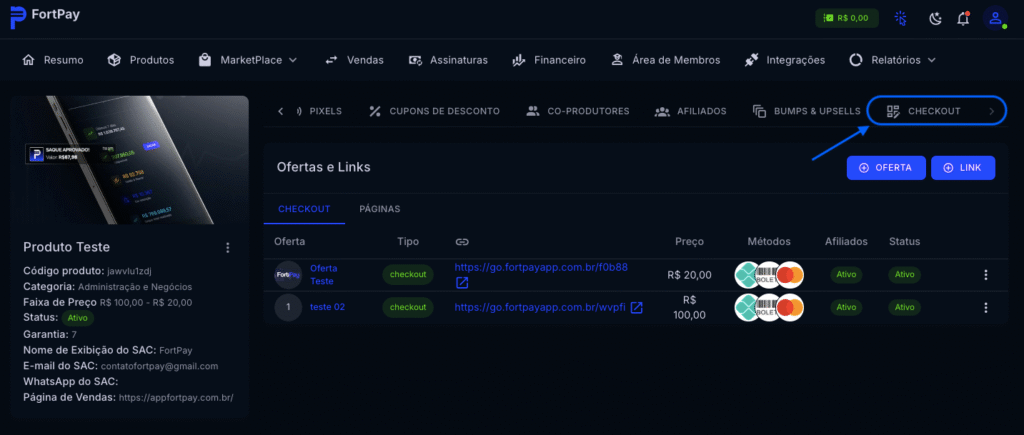Click the Link add button

point(962,168)
